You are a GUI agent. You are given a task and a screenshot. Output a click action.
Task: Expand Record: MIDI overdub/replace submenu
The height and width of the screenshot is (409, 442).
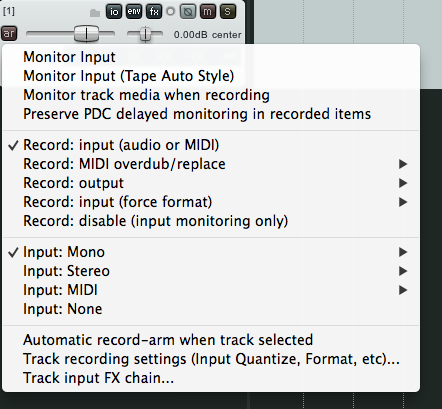pos(211,164)
